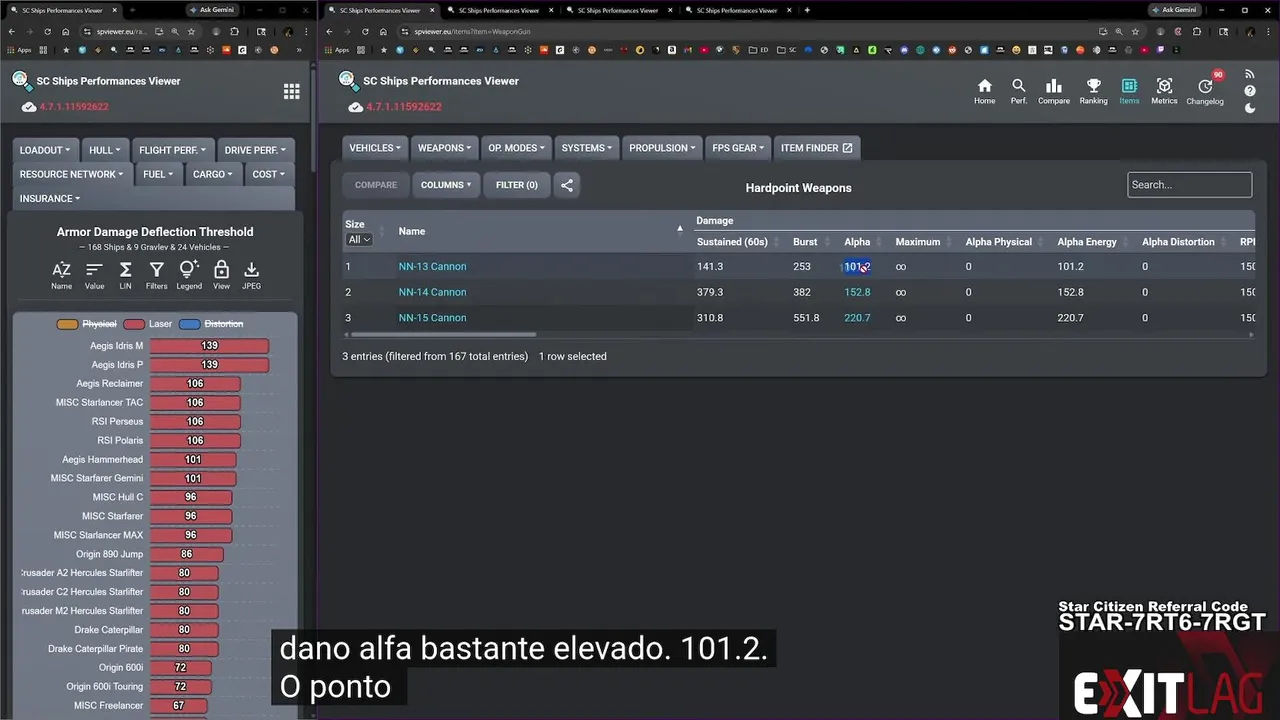Open the FPS GEAR menu
Screen dimensions: 1280x720
[738, 148]
